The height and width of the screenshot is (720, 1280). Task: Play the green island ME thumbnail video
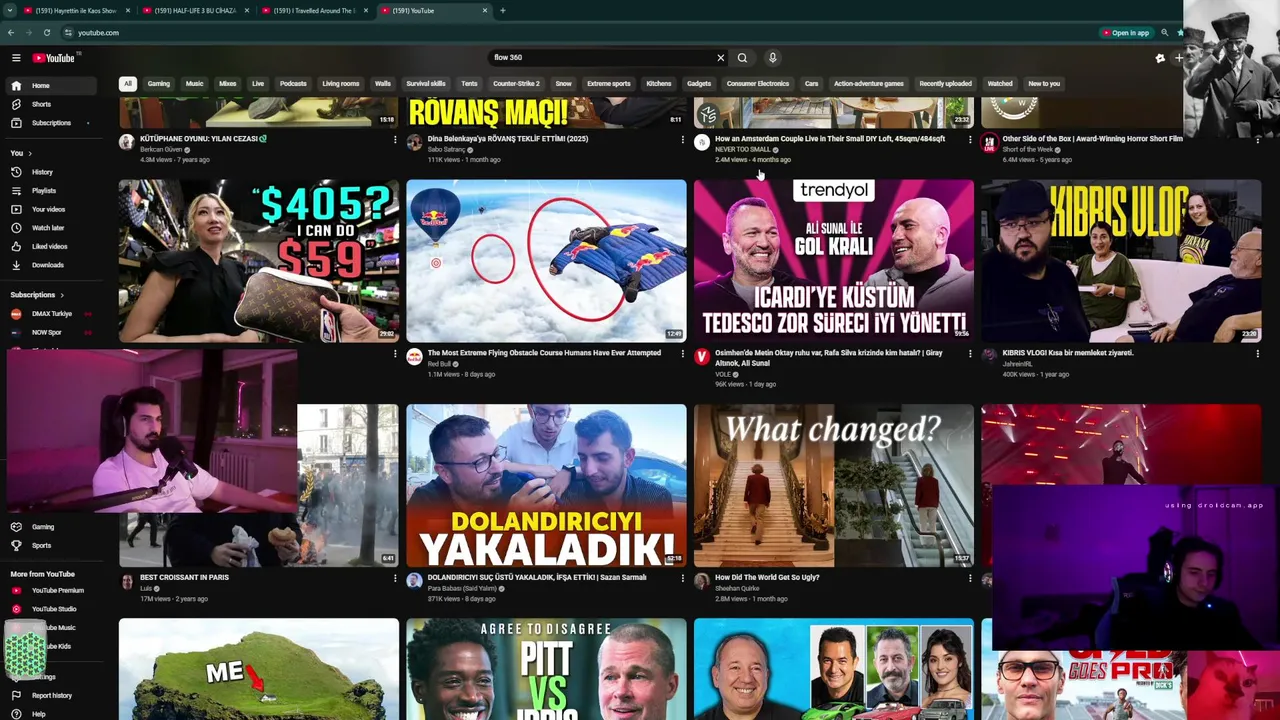point(259,669)
